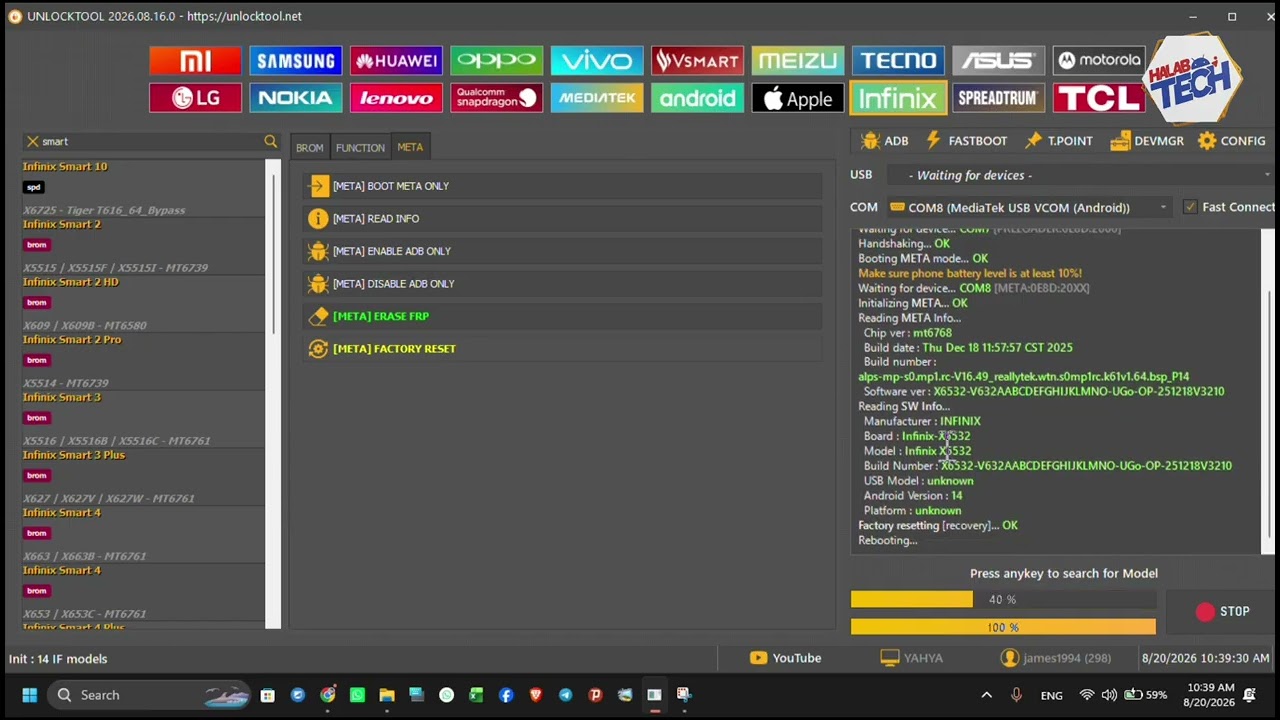This screenshot has width=1280, height=720.
Task: Open the T.POINT test point panel
Action: pos(1058,141)
